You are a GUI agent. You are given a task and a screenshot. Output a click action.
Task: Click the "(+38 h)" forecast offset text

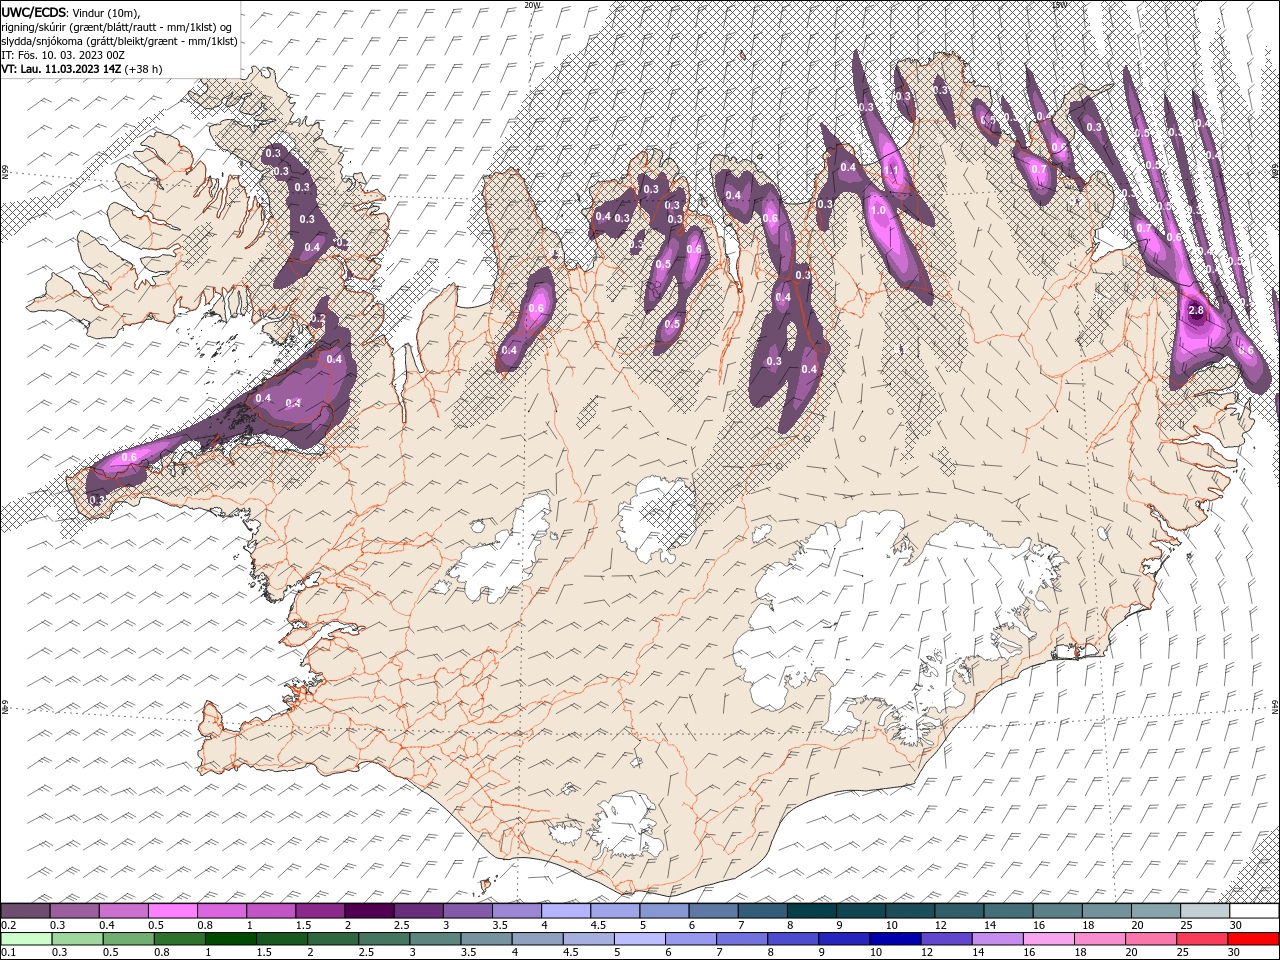tap(144, 69)
